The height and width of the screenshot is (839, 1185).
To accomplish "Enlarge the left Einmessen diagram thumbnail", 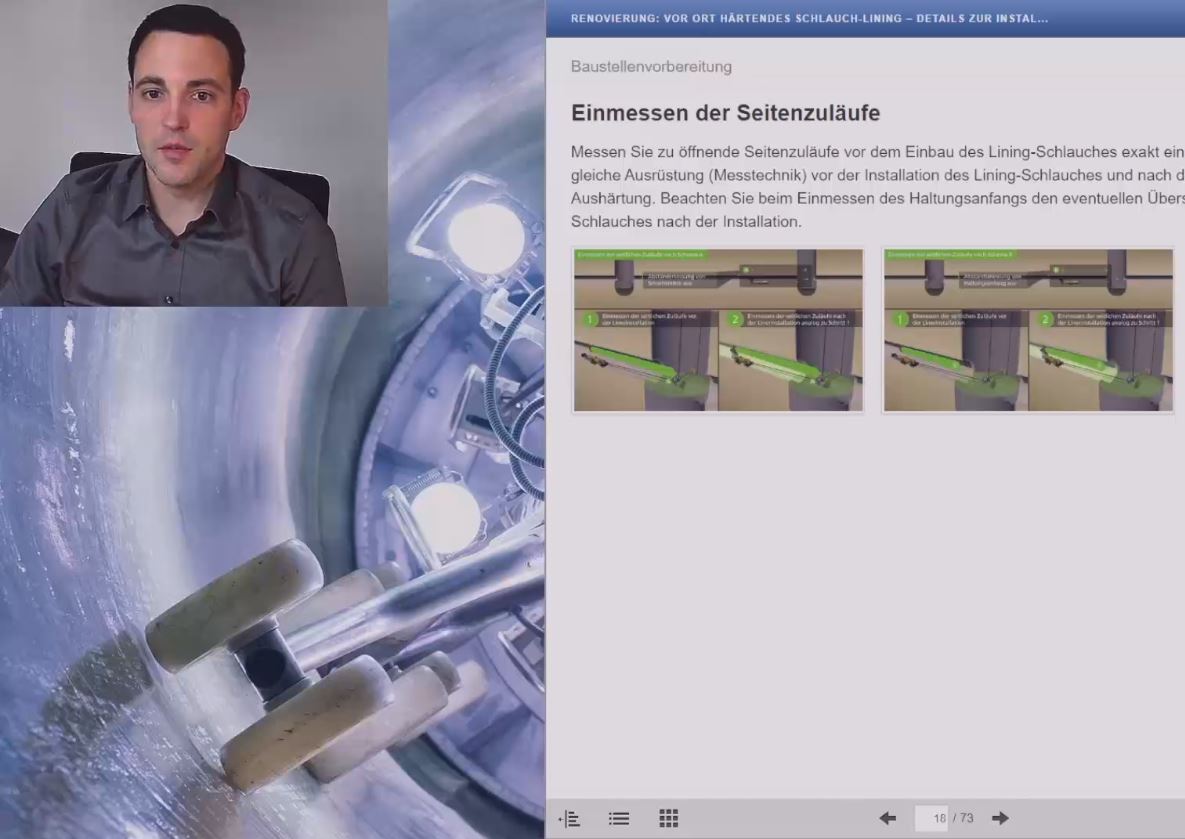I will pos(718,330).
